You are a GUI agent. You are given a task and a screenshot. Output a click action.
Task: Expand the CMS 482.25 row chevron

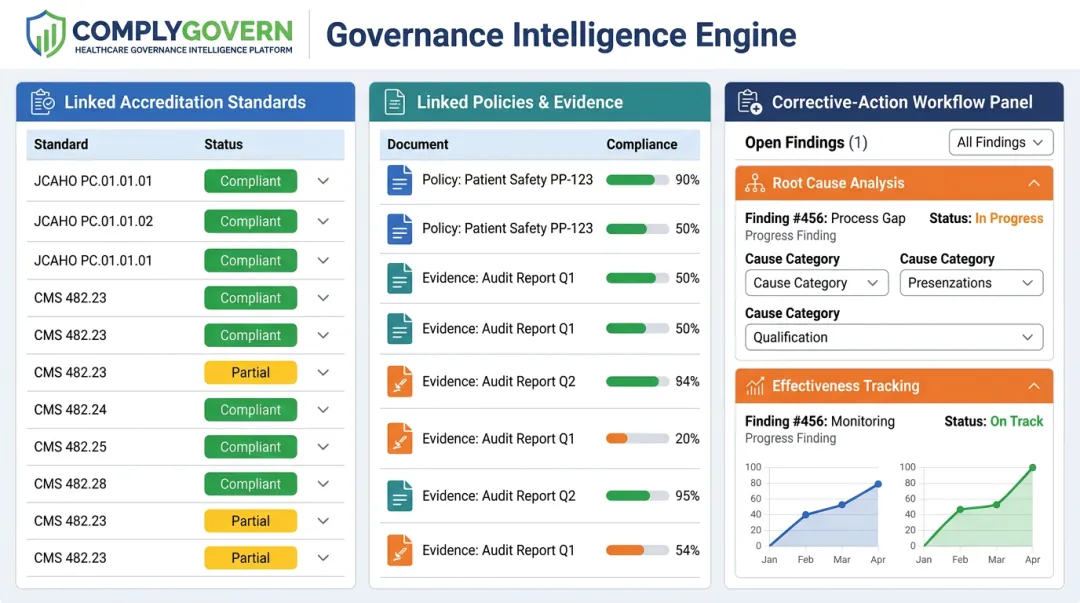click(x=323, y=447)
